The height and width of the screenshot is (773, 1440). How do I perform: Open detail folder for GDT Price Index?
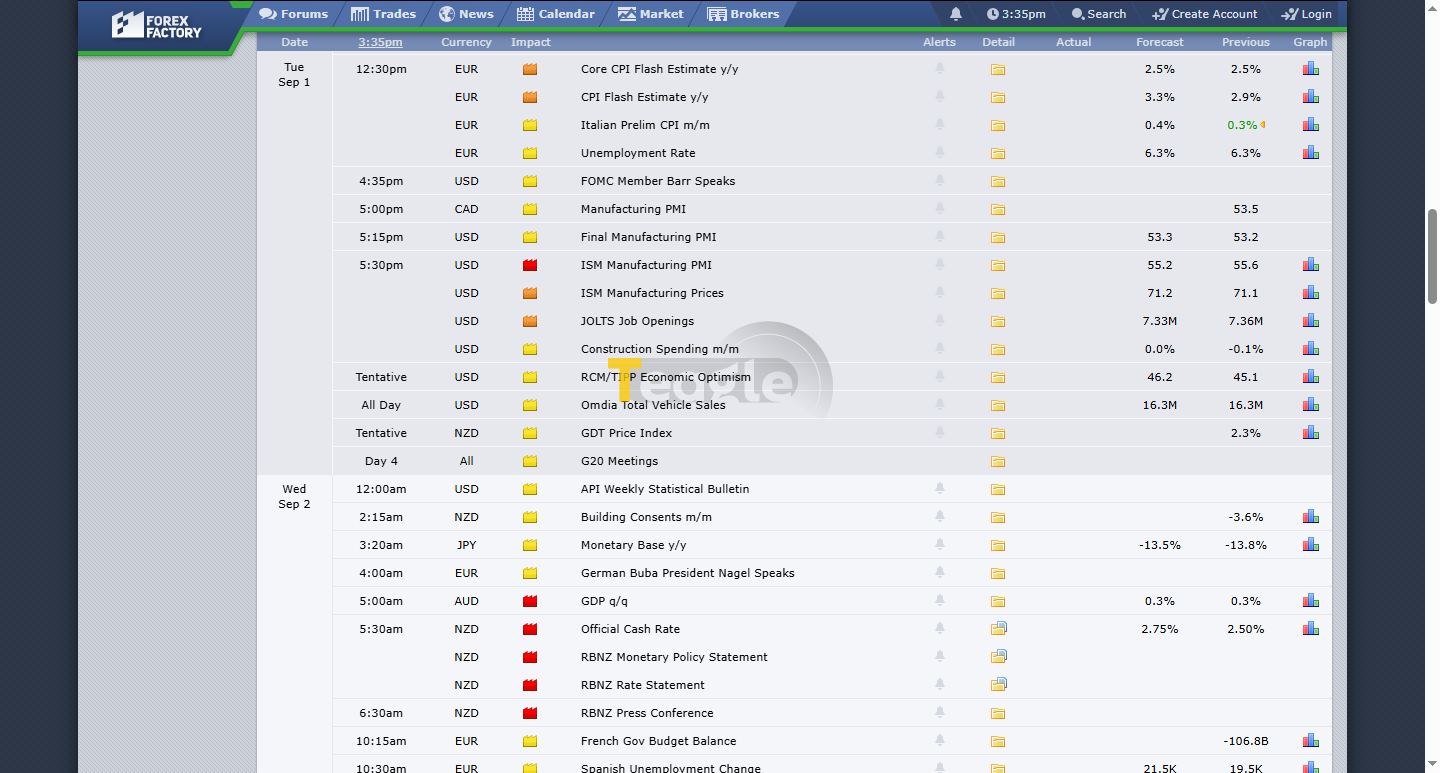[x=998, y=434]
